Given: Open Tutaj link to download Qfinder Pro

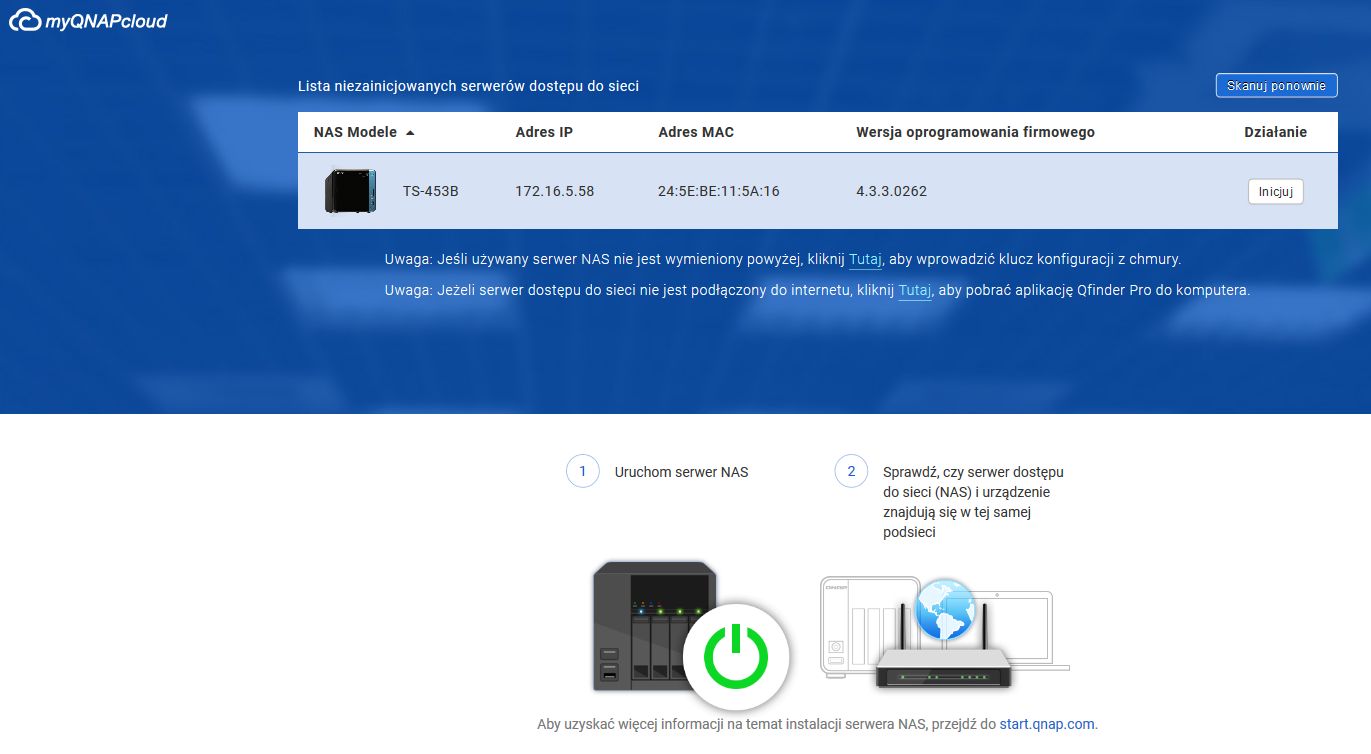Looking at the screenshot, I should (x=915, y=291).
